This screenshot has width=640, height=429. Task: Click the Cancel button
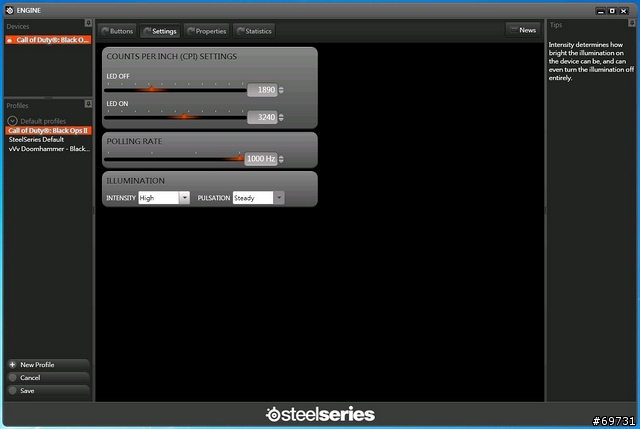pyautogui.click(x=48, y=378)
